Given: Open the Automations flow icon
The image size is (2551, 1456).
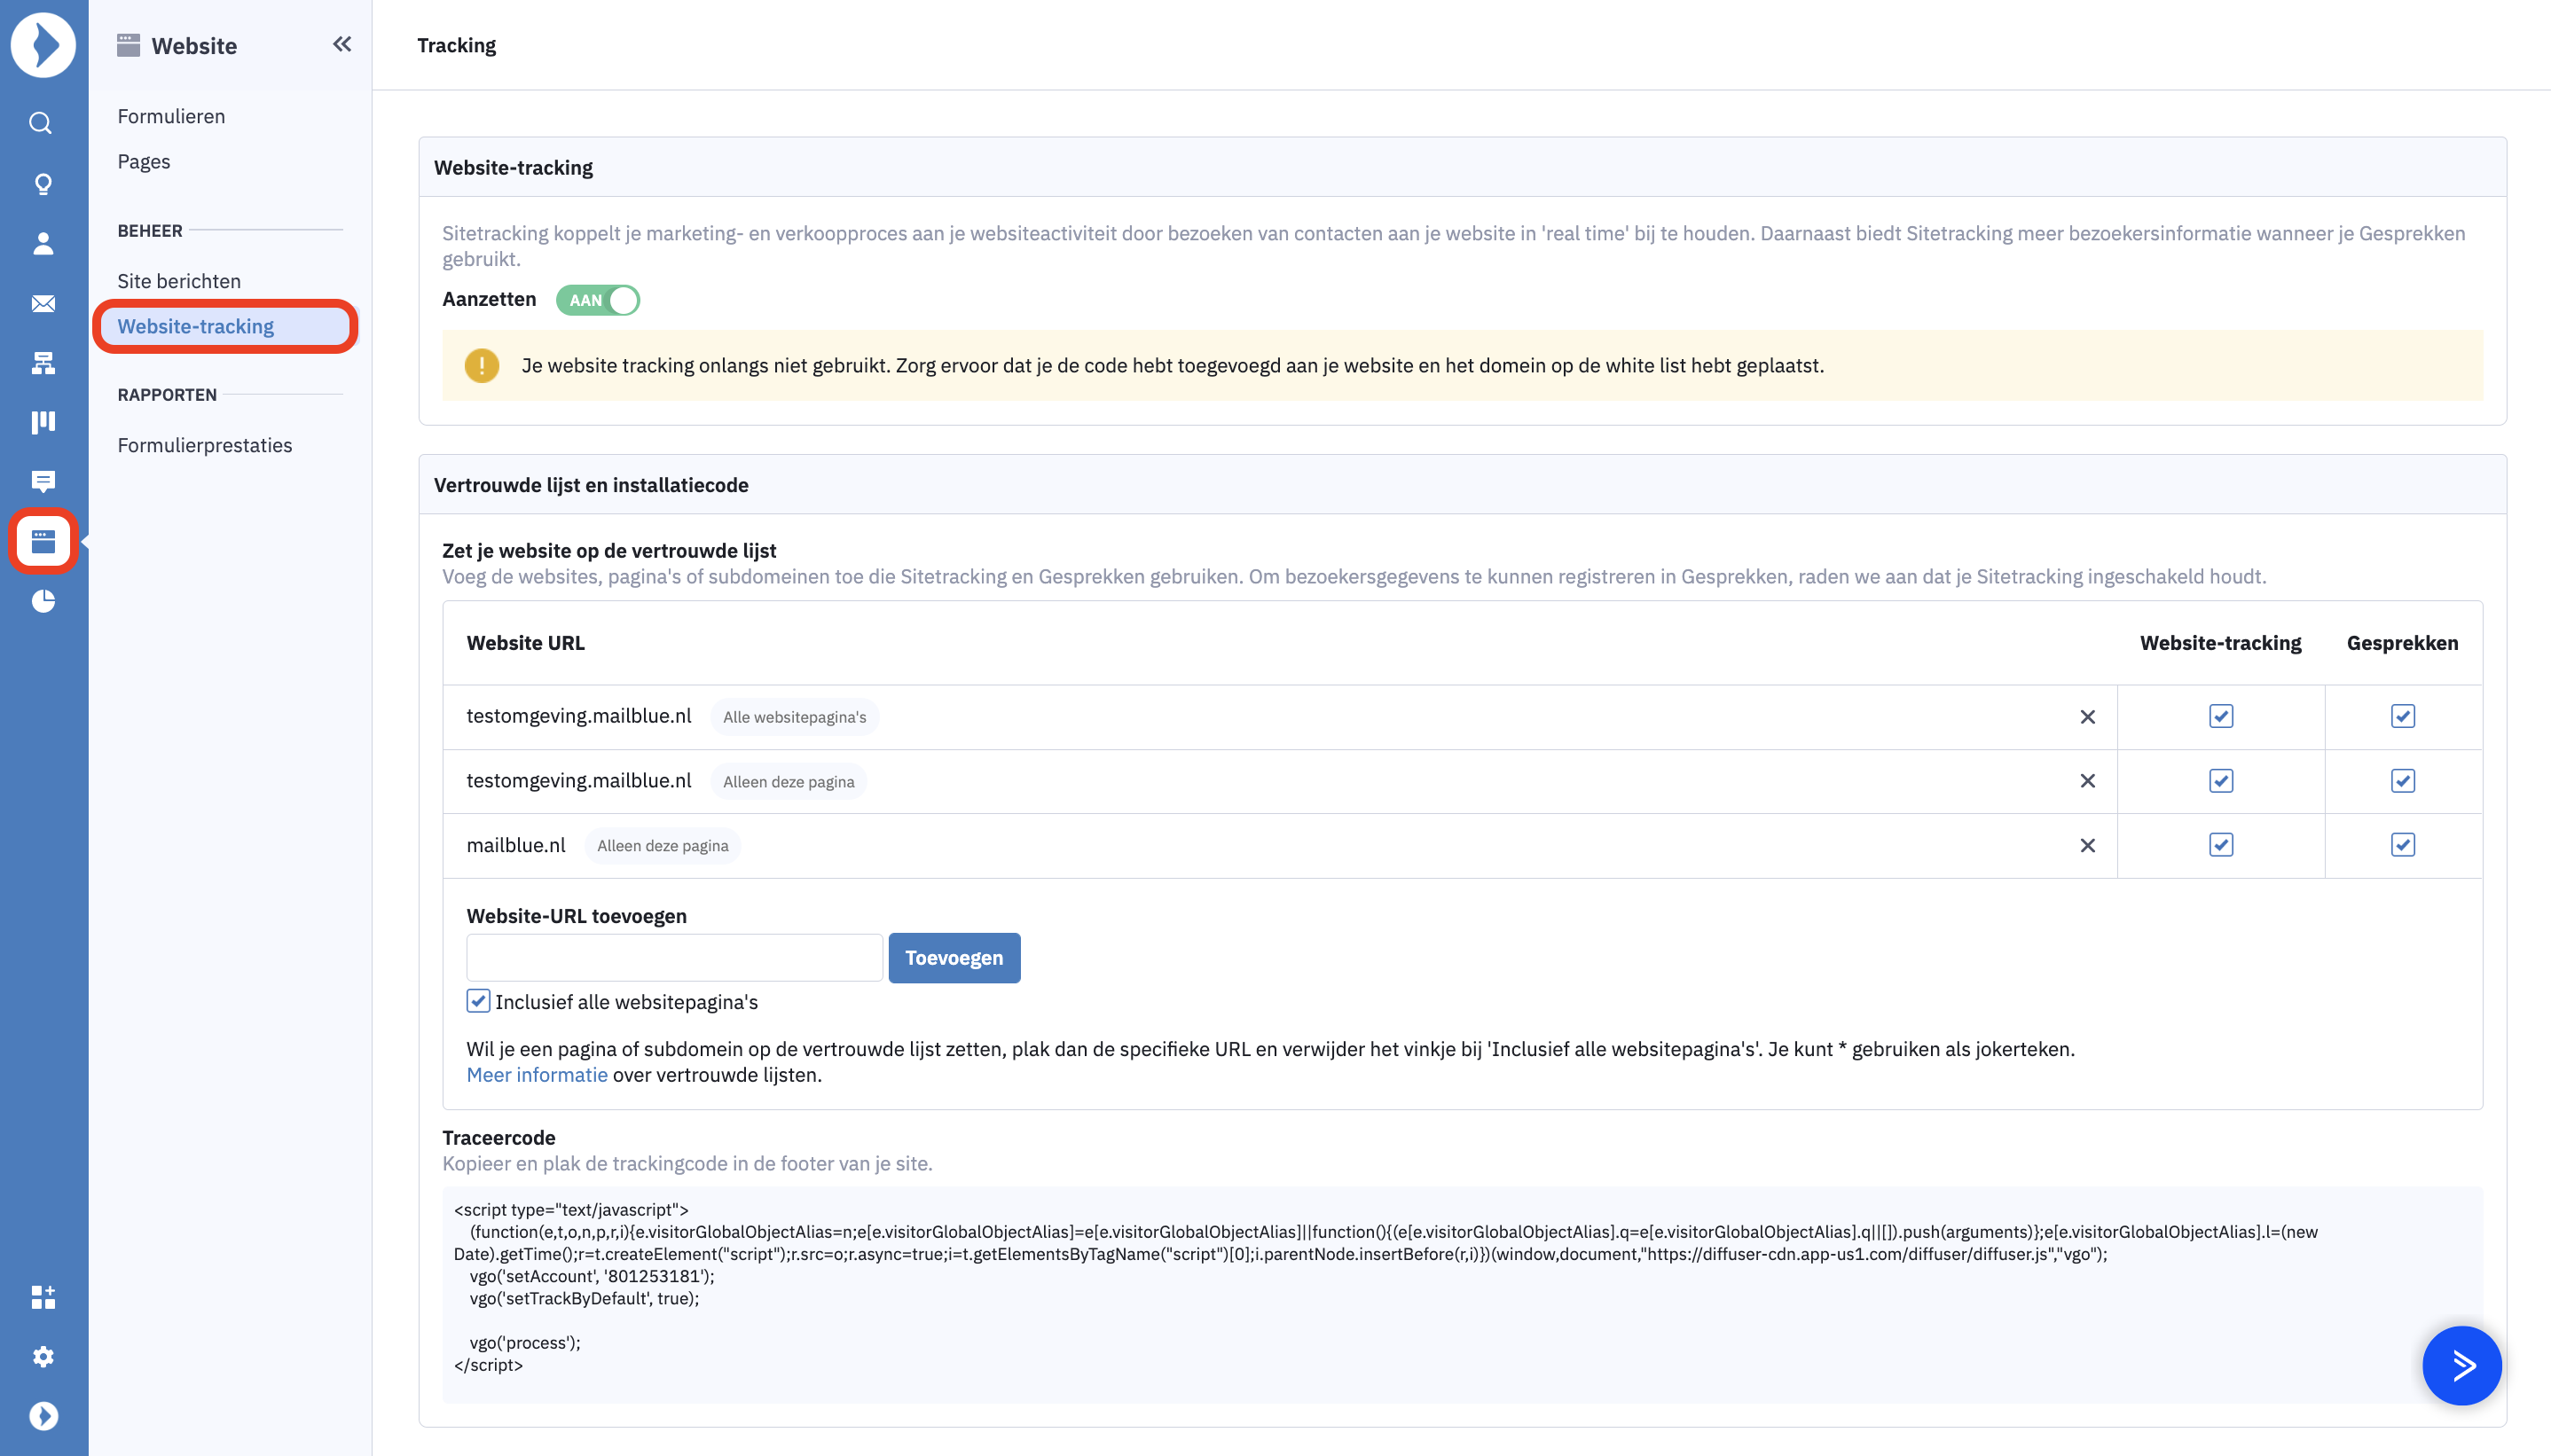Looking at the screenshot, I should [43, 362].
